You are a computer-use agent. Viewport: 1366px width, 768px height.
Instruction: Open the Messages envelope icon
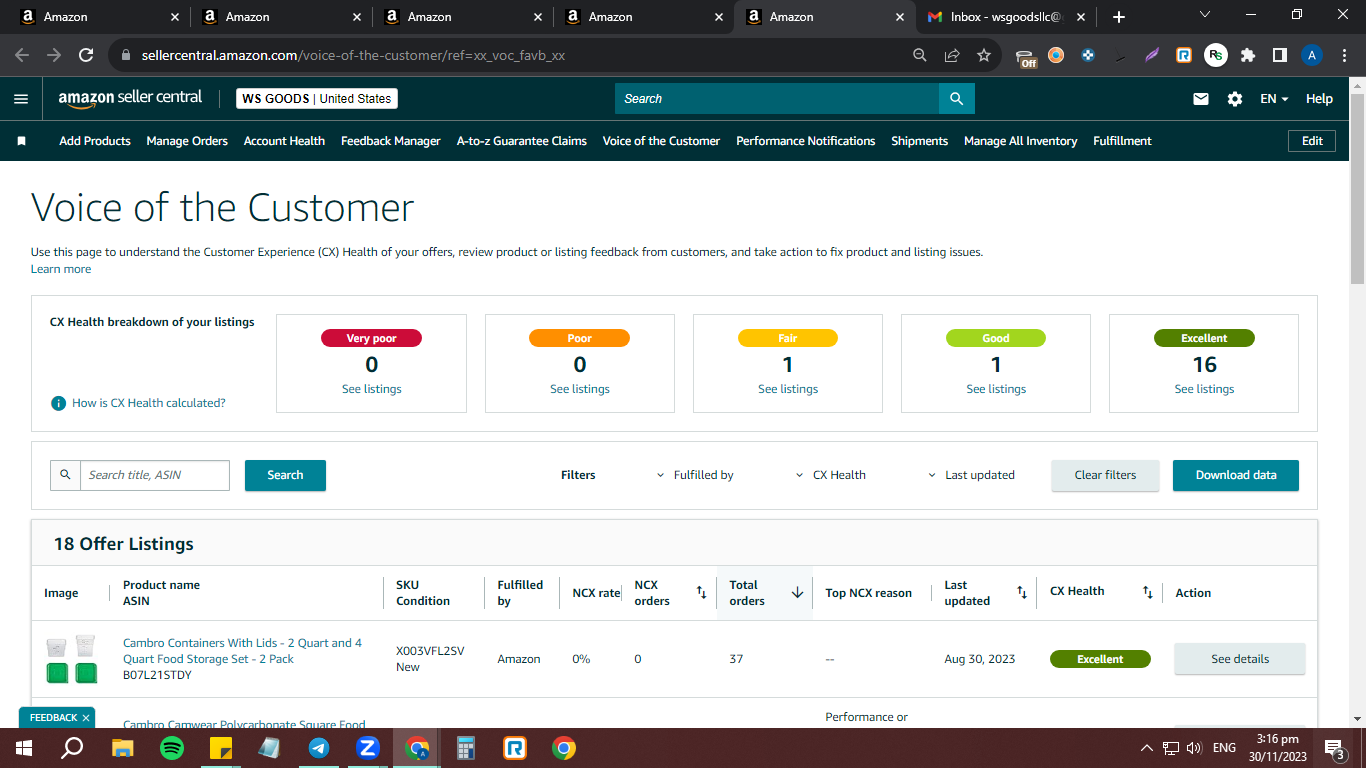pos(1201,98)
